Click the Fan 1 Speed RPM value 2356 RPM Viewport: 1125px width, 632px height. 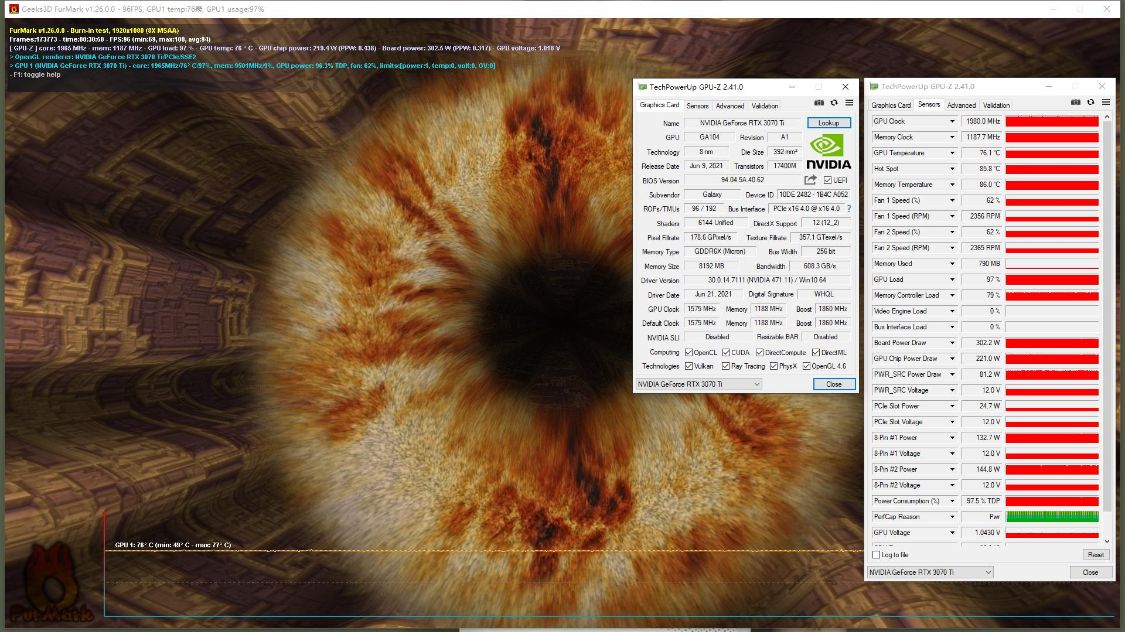coord(982,216)
